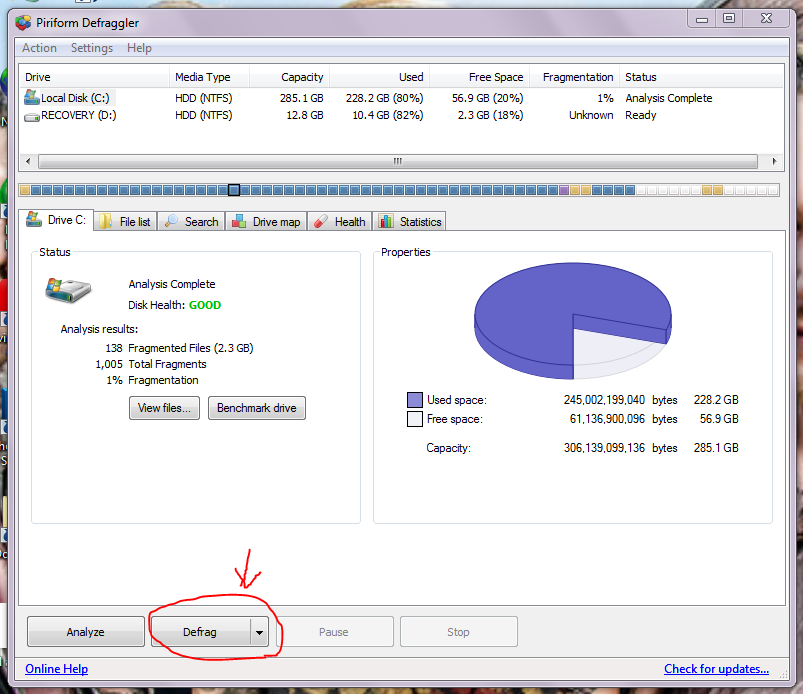Viewport: 803px width, 694px height.
Task: Click the View files... button
Action: point(164,408)
